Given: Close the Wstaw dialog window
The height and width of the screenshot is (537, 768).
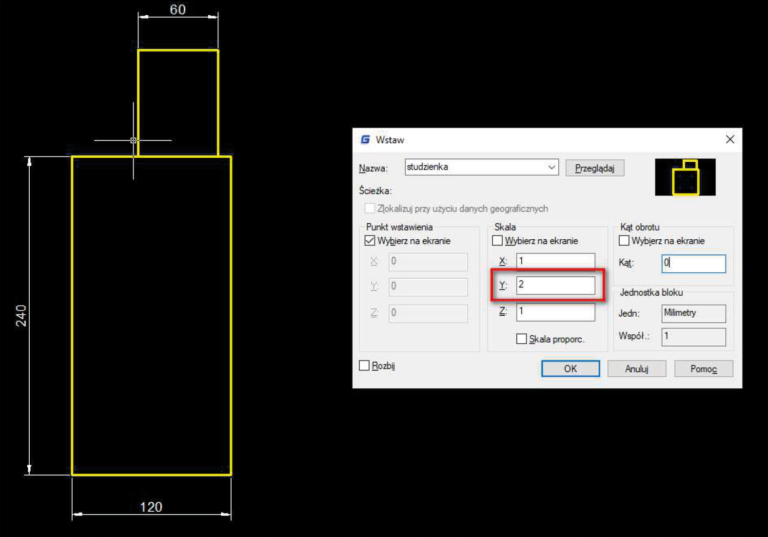Looking at the screenshot, I should coord(729,140).
